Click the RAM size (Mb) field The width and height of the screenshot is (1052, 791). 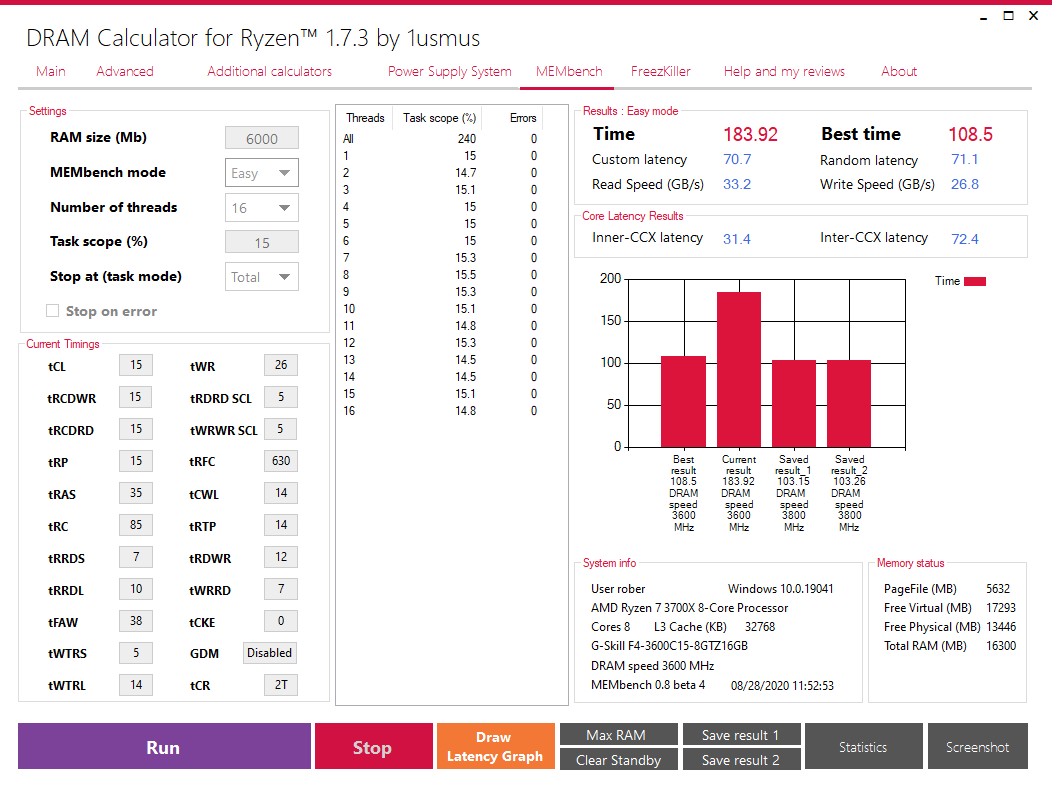(x=262, y=138)
